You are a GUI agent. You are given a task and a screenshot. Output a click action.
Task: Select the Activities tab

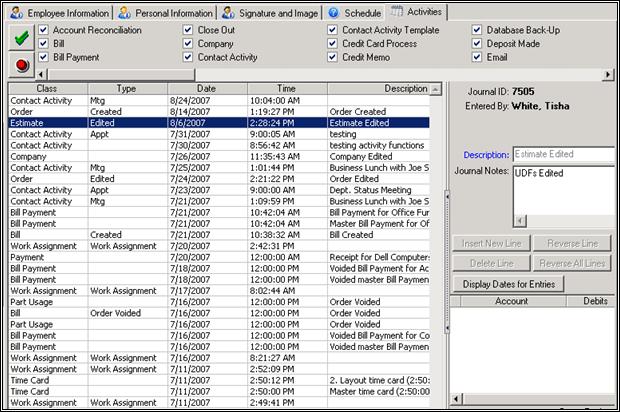tap(416, 12)
